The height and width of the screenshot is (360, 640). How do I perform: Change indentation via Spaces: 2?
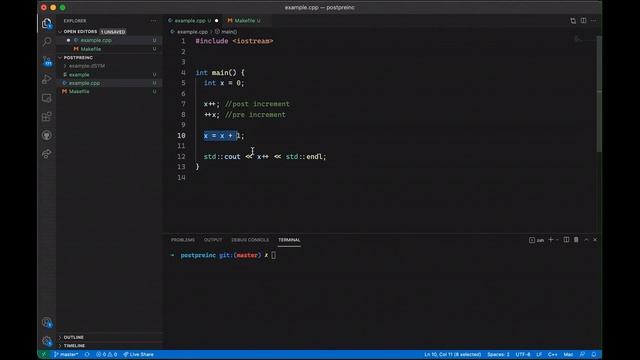click(x=498, y=354)
